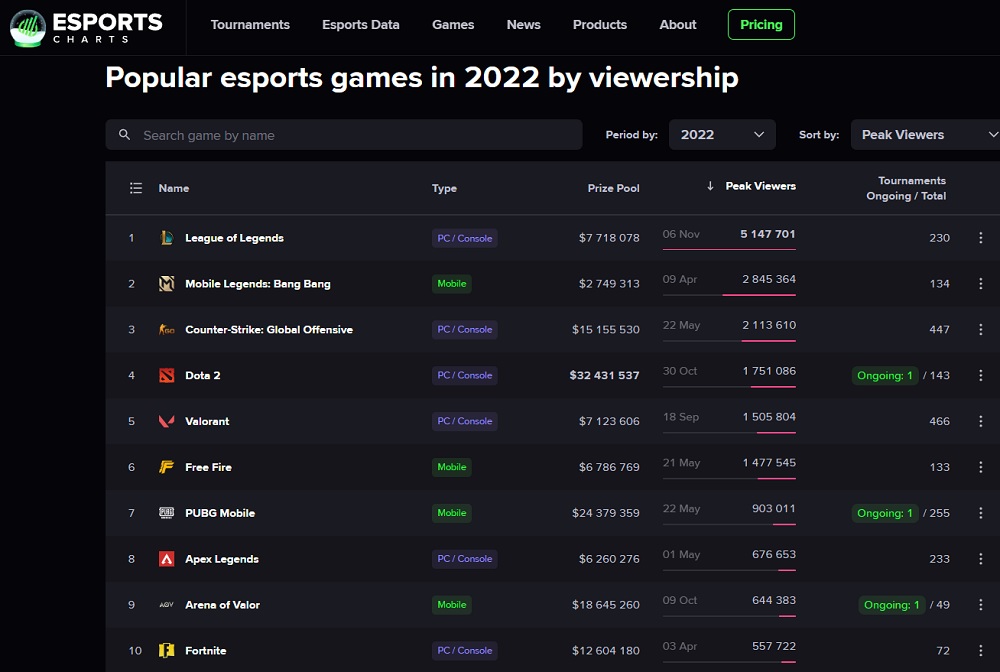Open the About menu

pos(678,25)
